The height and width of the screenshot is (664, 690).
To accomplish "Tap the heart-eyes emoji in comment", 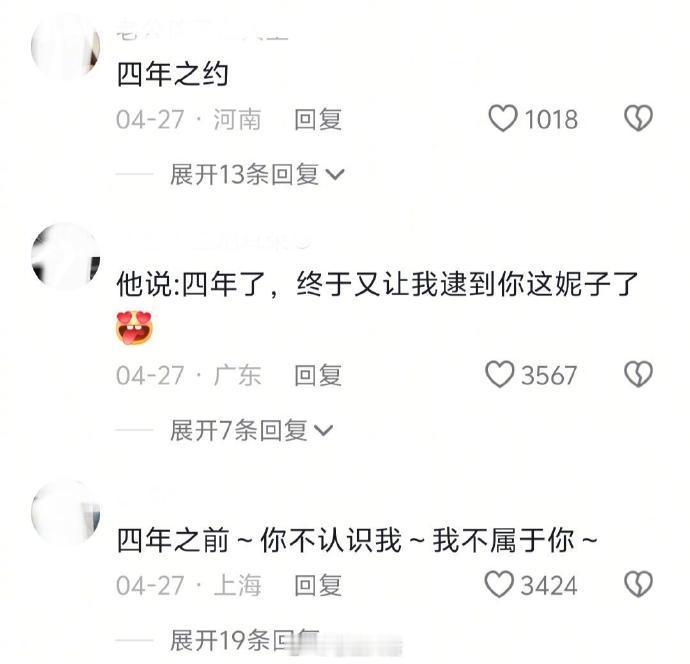I will coord(135,327).
